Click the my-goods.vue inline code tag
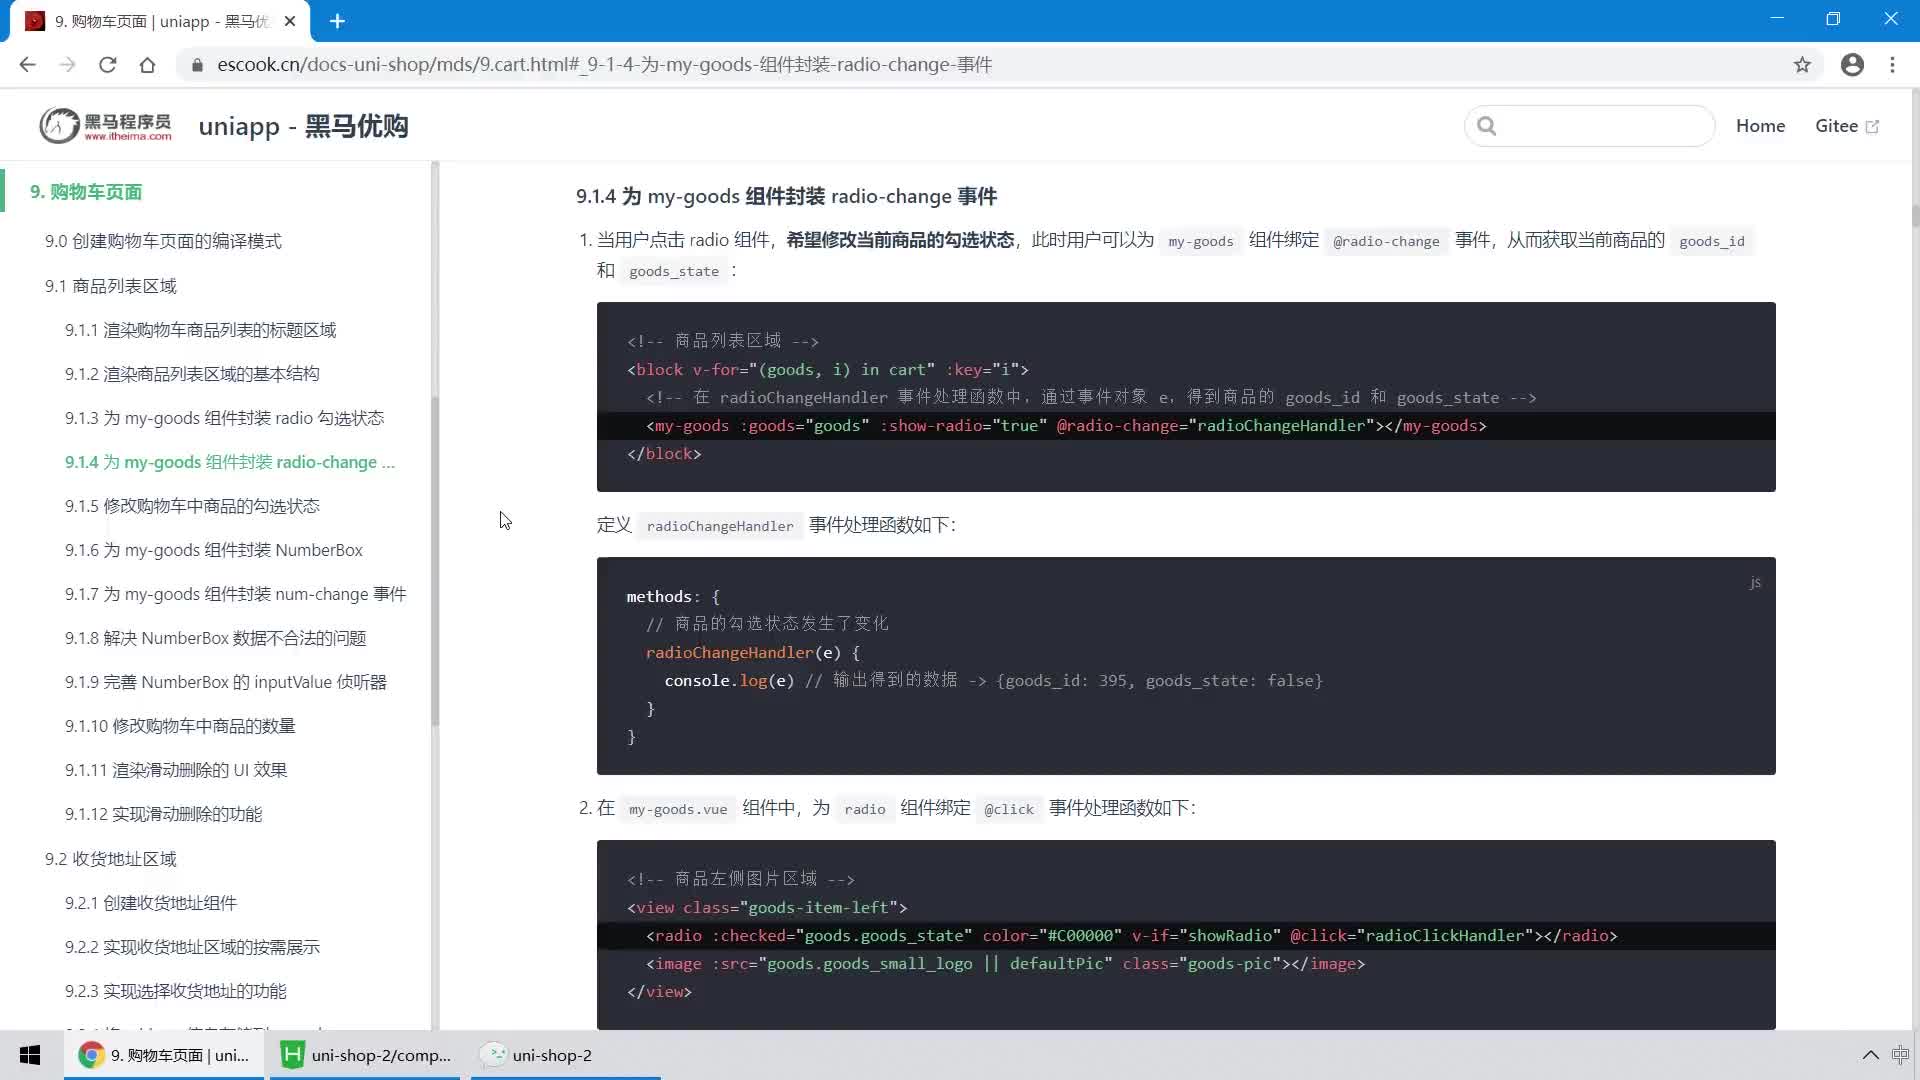 click(678, 809)
